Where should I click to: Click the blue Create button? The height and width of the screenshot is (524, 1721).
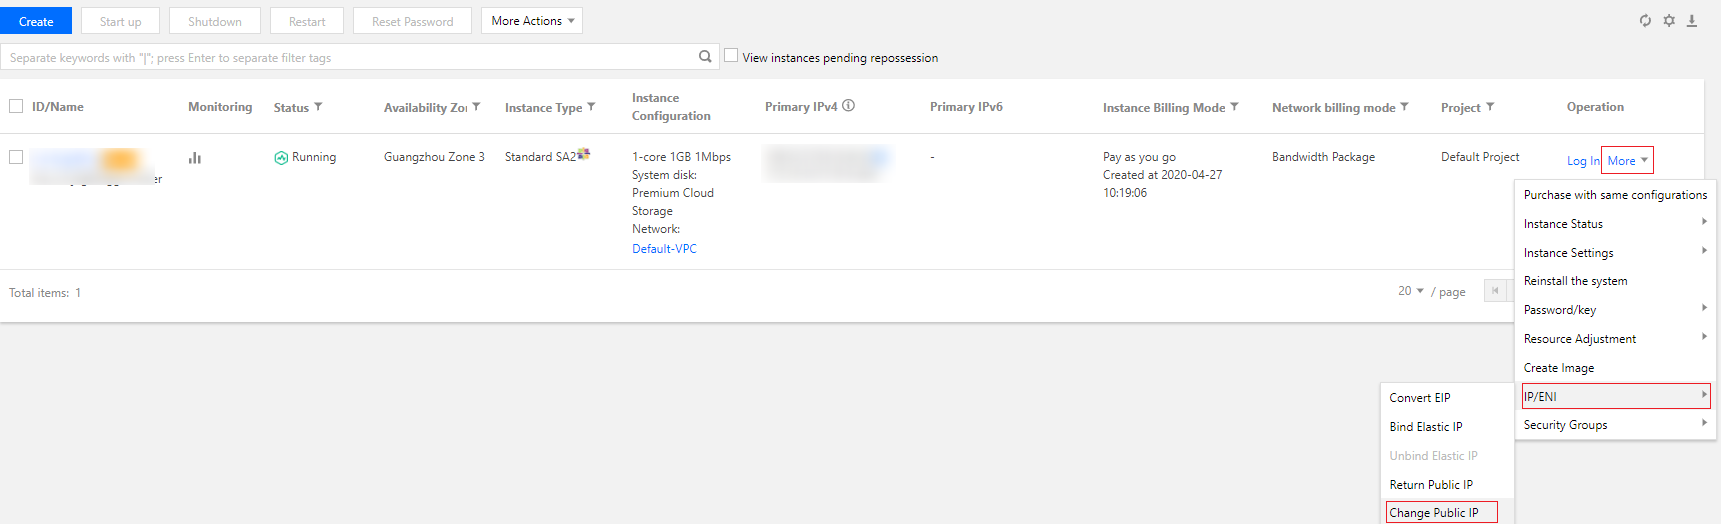click(x=36, y=21)
